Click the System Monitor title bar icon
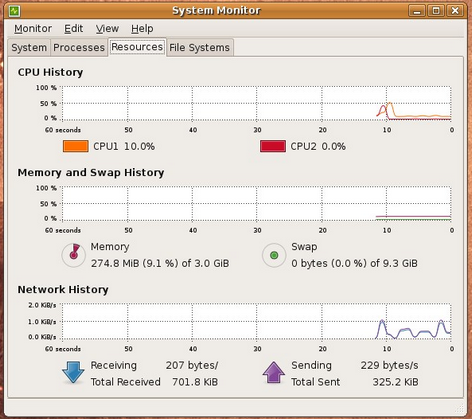 tap(15, 11)
